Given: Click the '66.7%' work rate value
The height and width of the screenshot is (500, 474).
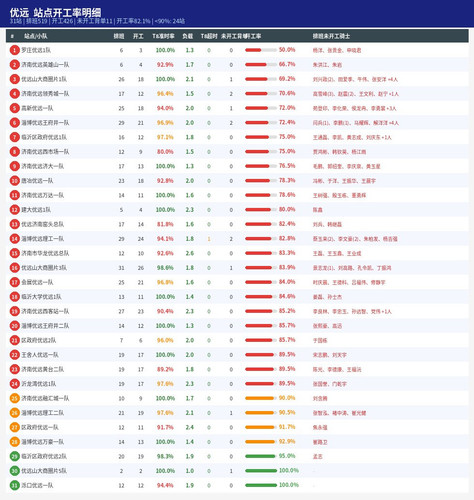Looking at the screenshot, I should (x=287, y=64).
